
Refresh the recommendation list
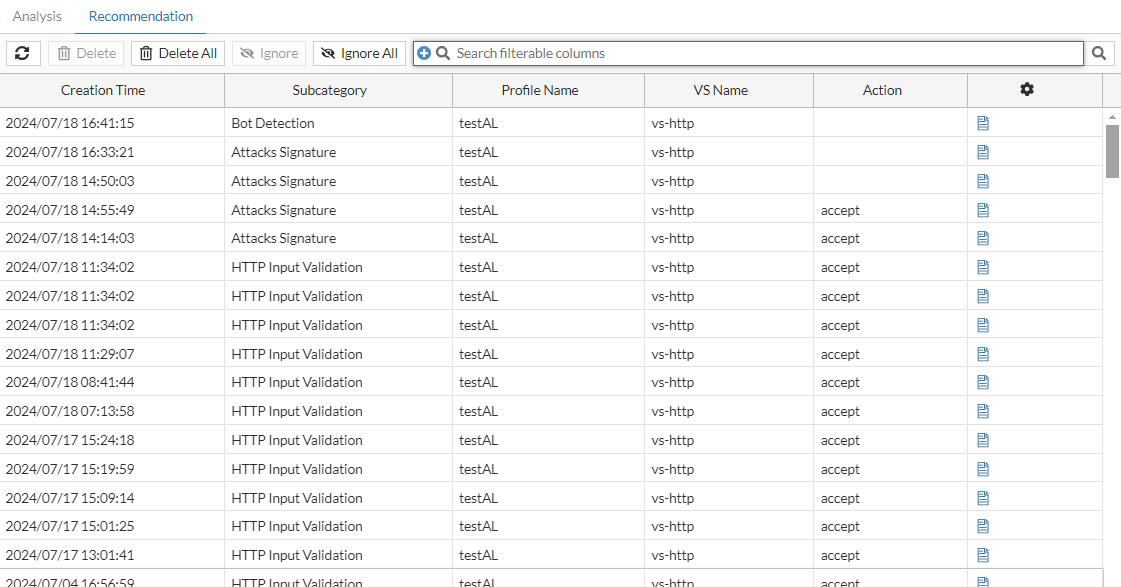22,53
